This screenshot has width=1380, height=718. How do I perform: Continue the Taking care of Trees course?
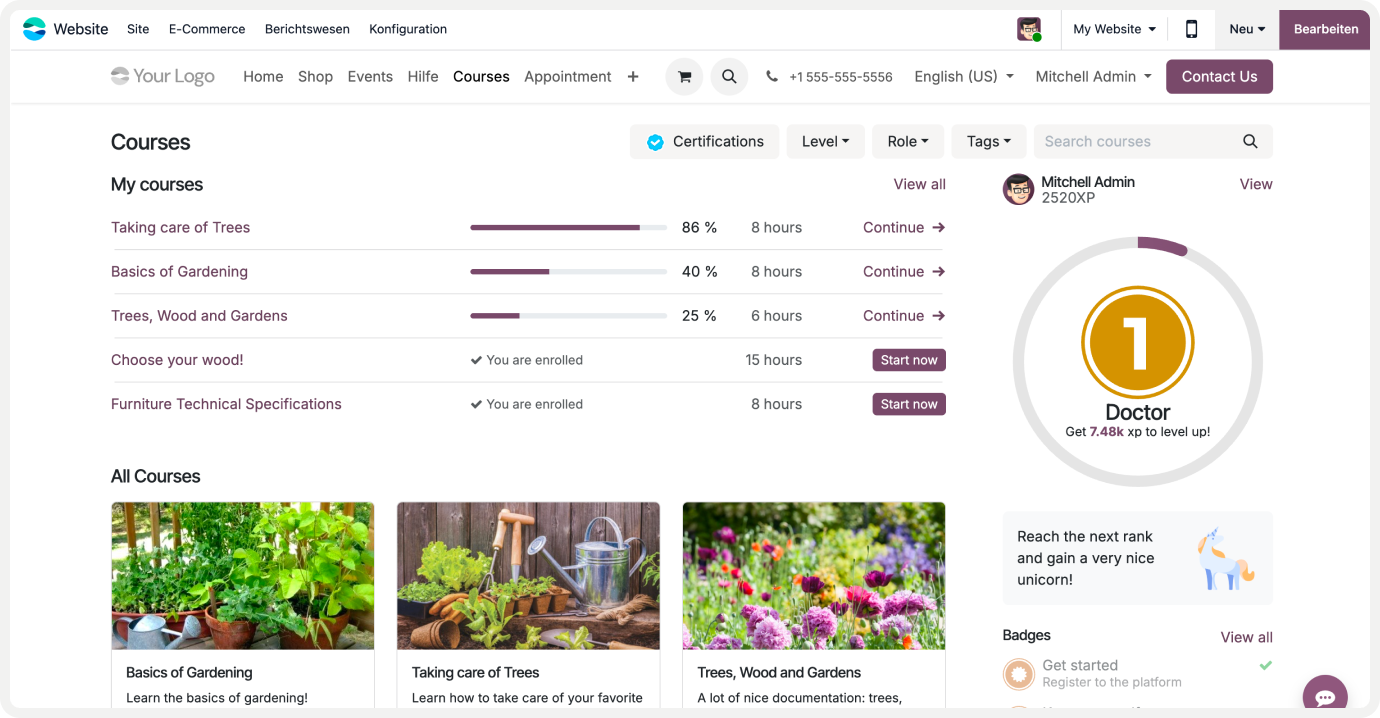(904, 227)
